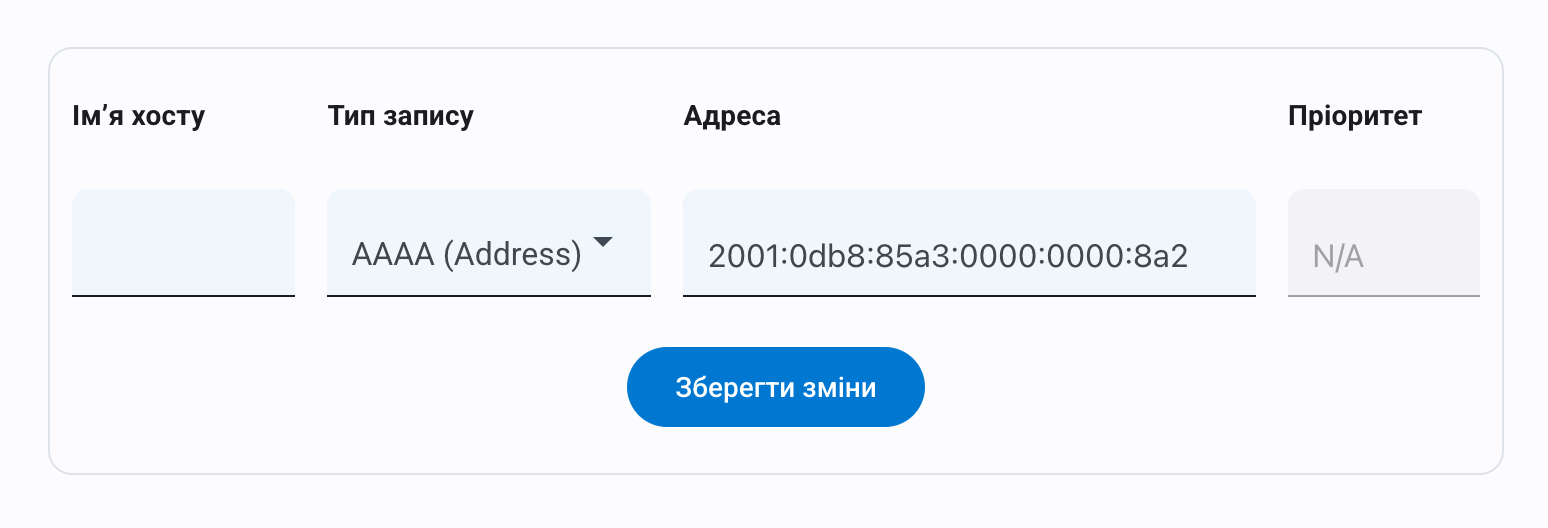Click the Тип запису column label
This screenshot has height=528, width=1548.
click(x=400, y=116)
